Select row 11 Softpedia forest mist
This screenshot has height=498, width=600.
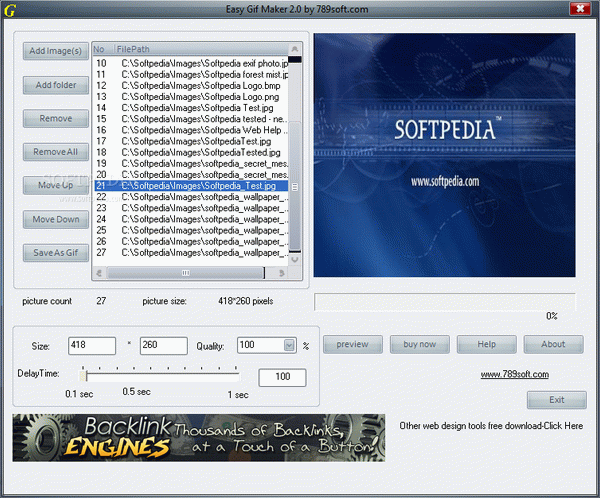pos(191,74)
